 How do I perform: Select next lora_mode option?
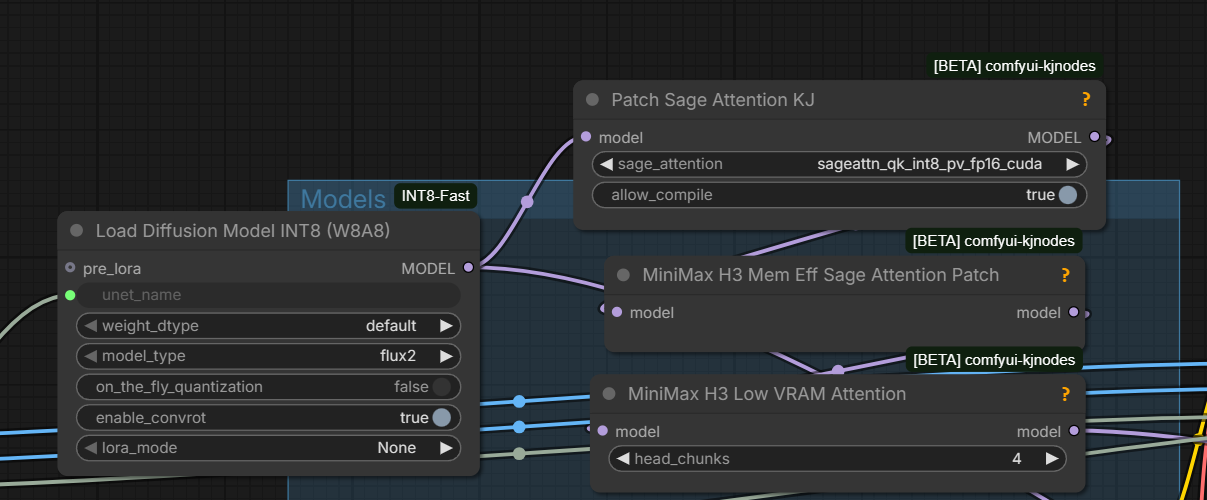pyautogui.click(x=446, y=448)
